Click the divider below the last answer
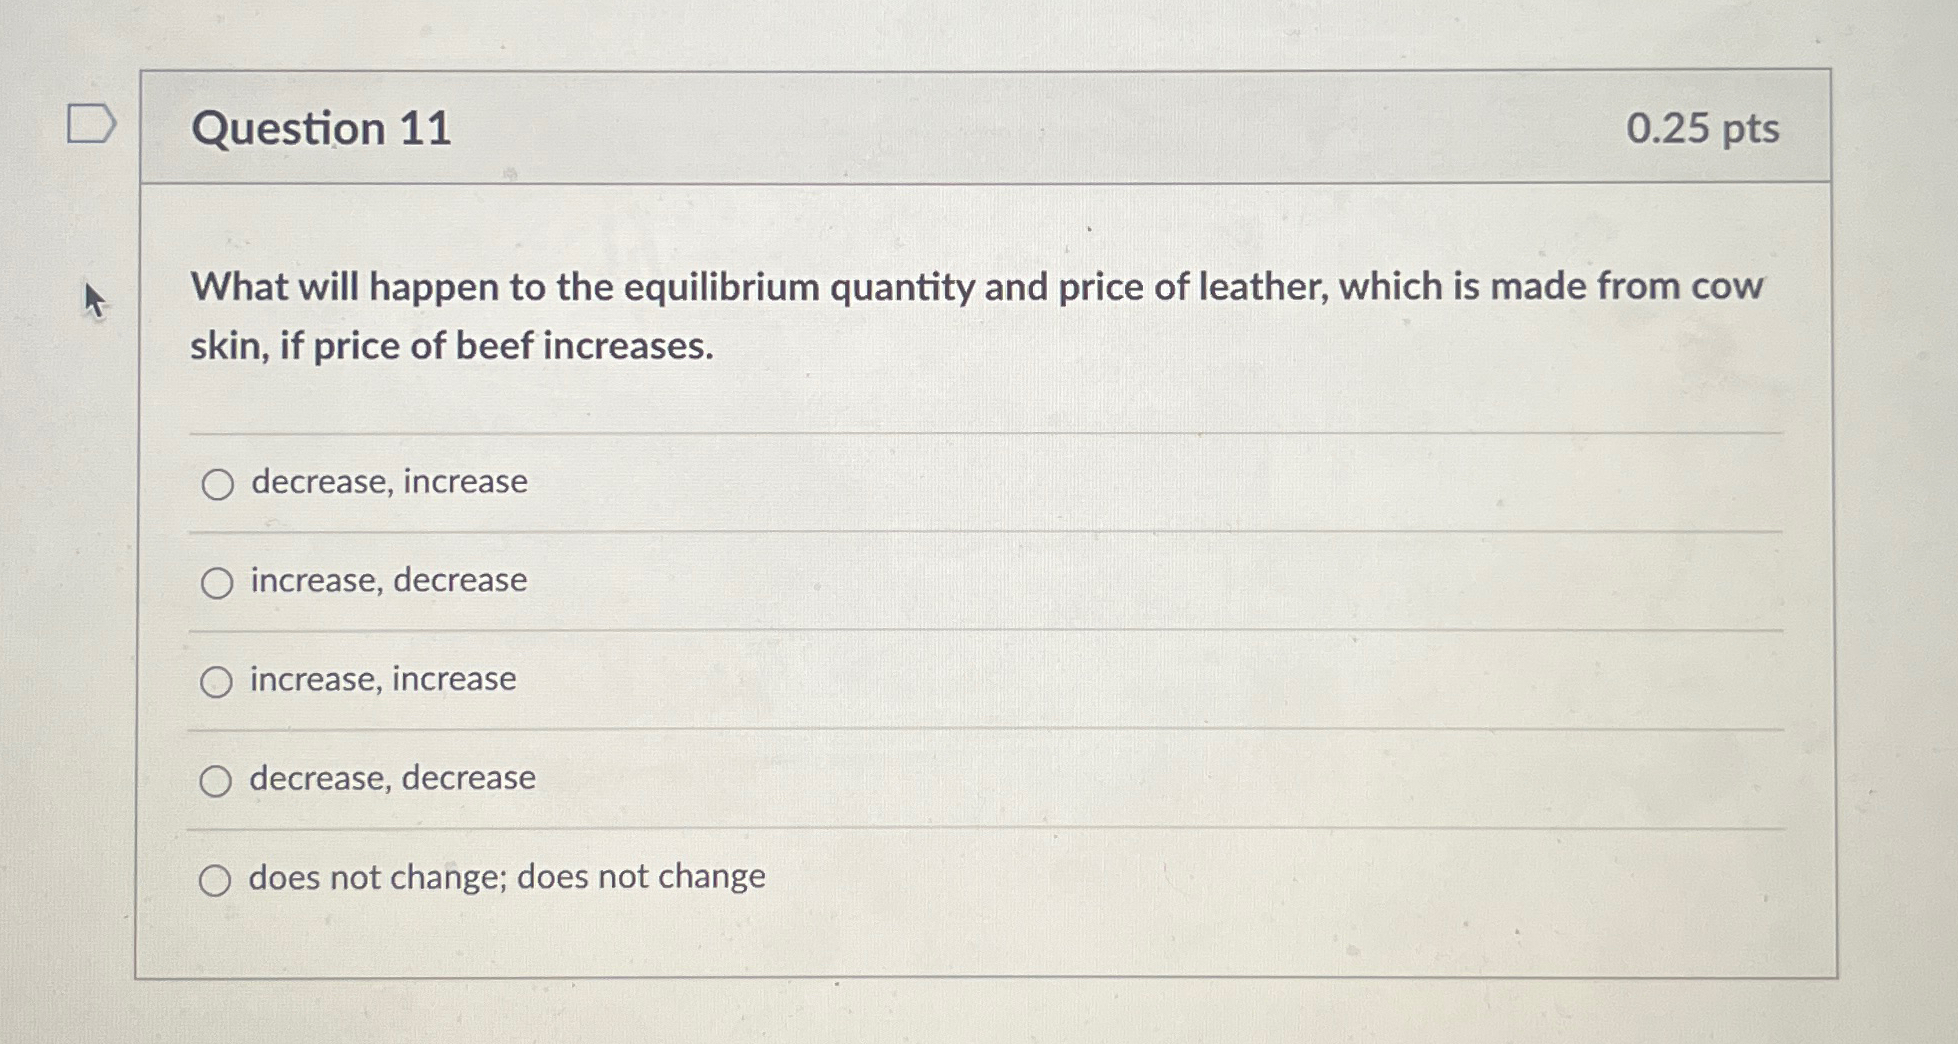The height and width of the screenshot is (1044, 1958). 900,828
